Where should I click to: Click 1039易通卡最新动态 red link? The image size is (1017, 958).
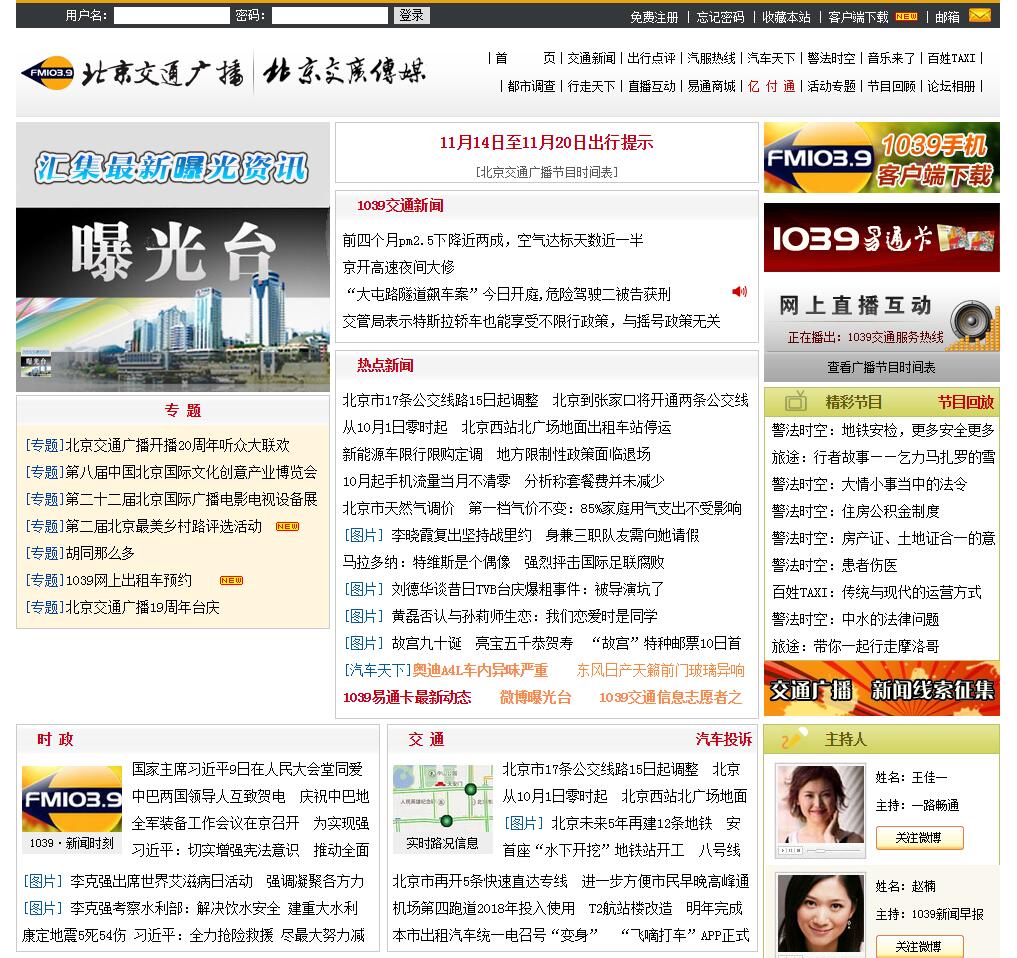[407, 697]
